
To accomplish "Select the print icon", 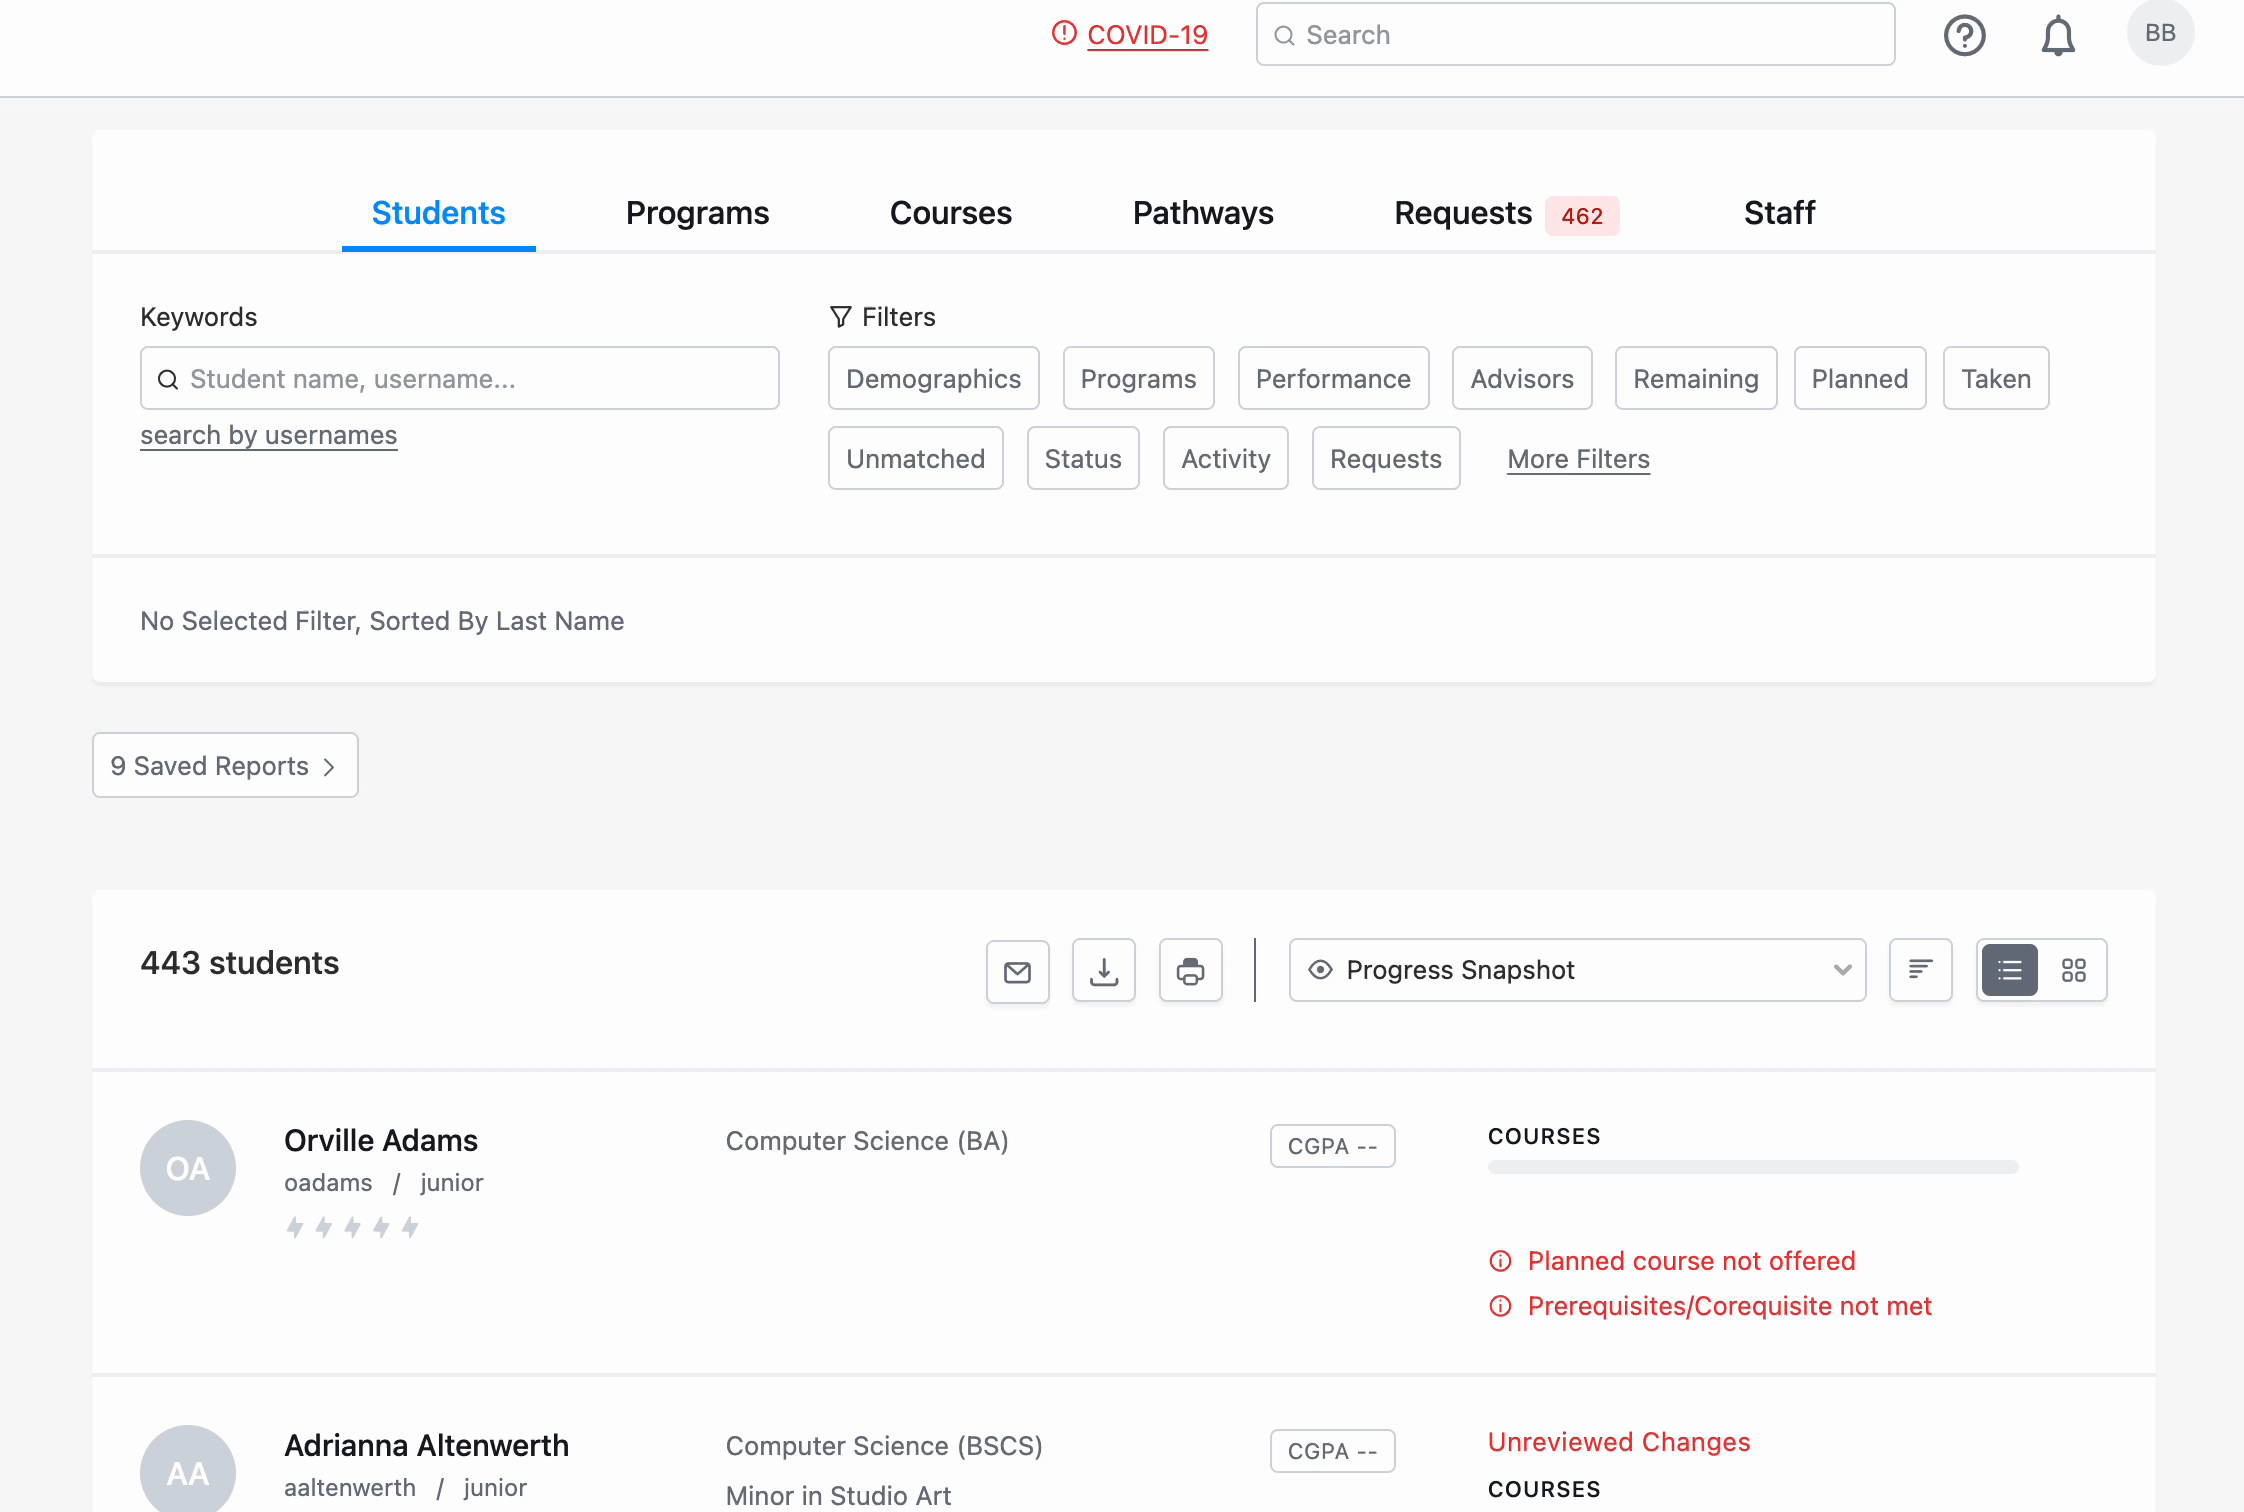I will [x=1190, y=970].
